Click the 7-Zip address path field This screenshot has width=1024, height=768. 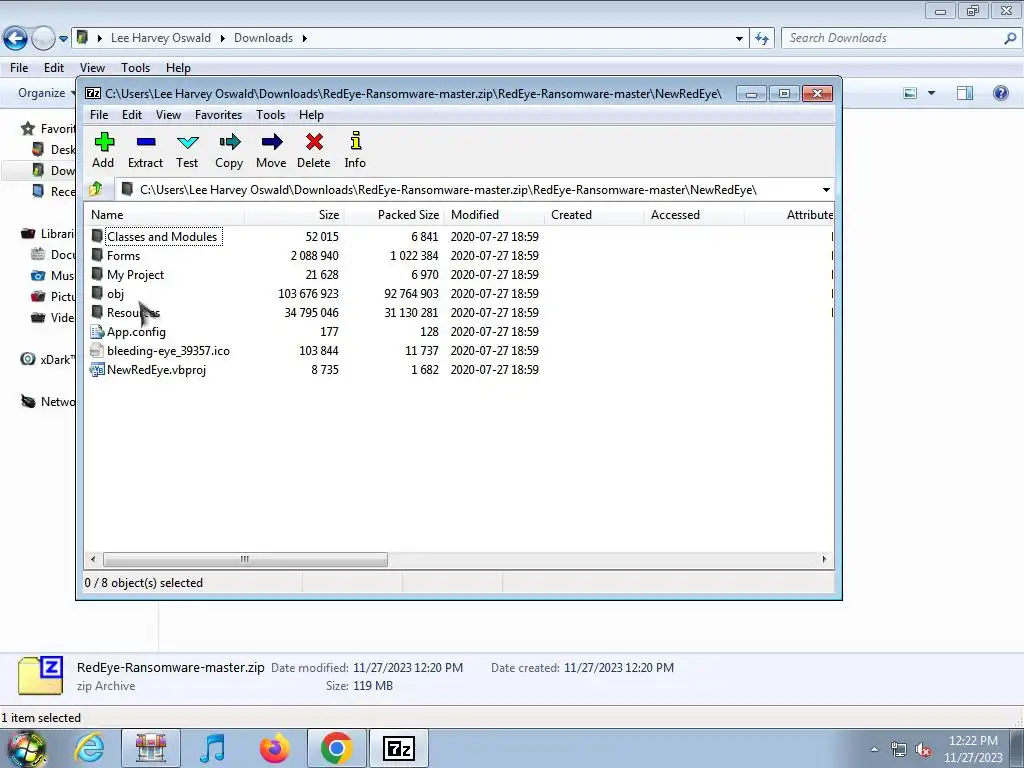[469, 190]
